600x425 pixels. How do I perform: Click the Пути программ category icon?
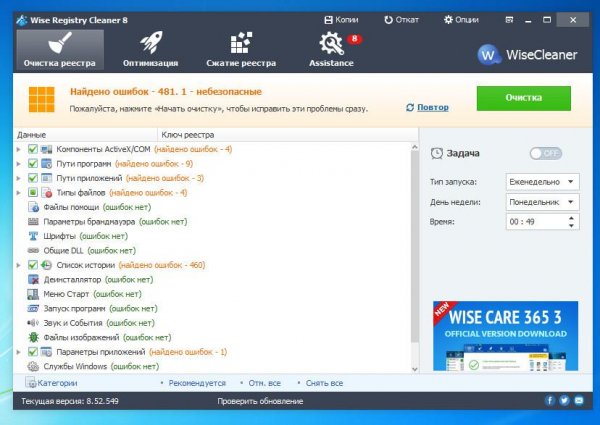(x=46, y=164)
